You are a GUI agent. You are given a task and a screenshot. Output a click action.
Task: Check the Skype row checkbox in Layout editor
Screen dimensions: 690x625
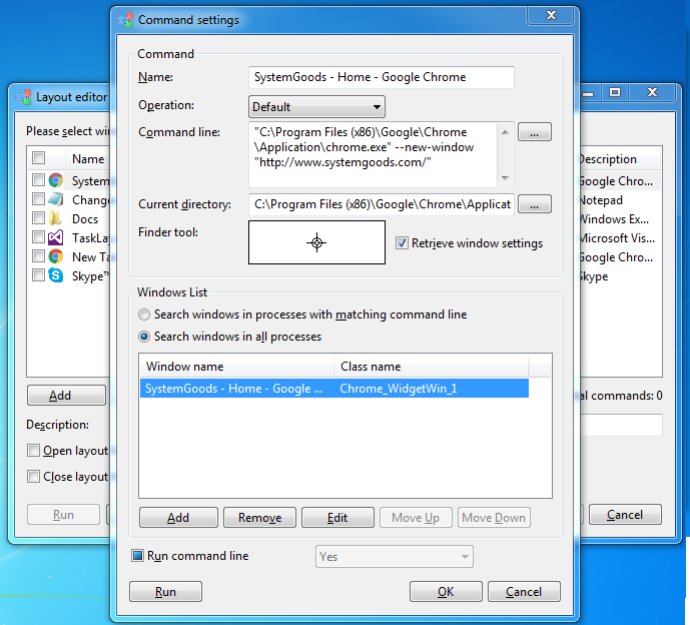[x=39, y=275]
